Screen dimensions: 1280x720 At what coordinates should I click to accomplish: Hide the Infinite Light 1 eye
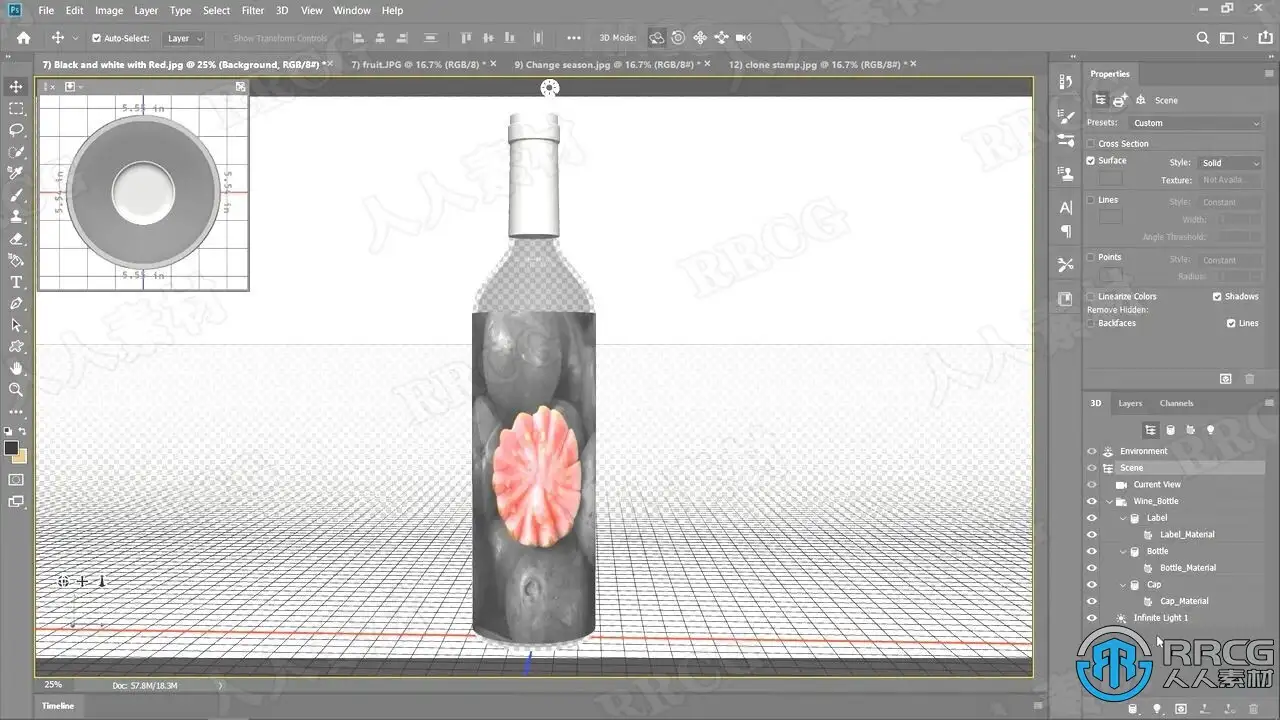click(x=1092, y=618)
